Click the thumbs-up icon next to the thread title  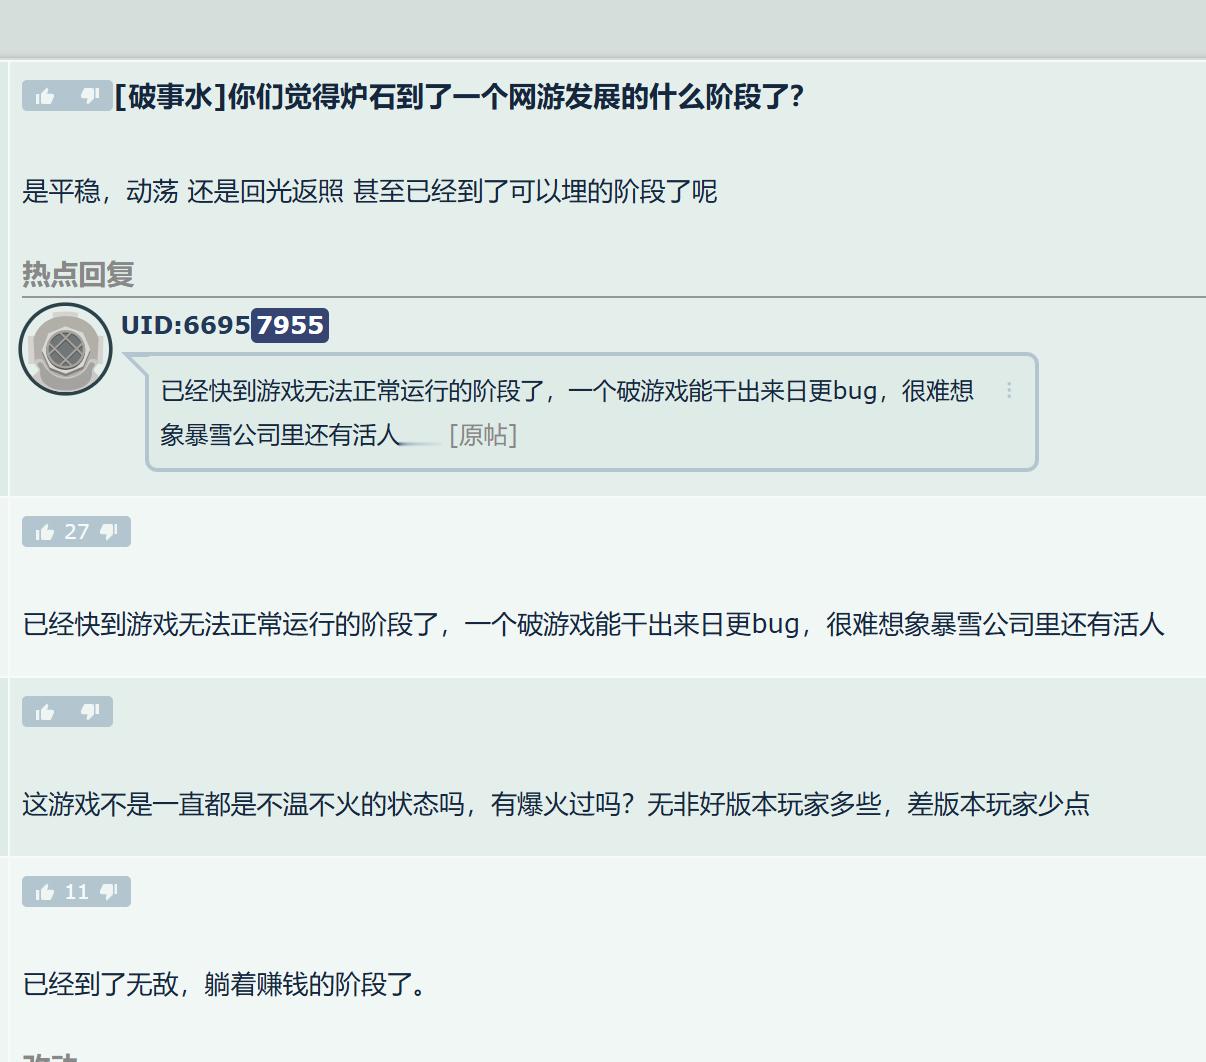tap(46, 96)
